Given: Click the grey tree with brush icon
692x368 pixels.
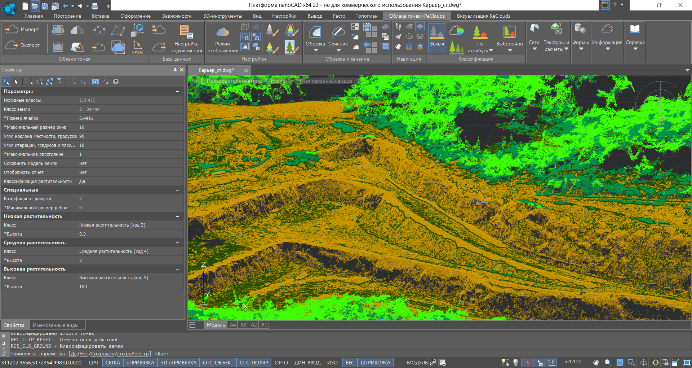Looking at the screenshot, I should 272,30.
